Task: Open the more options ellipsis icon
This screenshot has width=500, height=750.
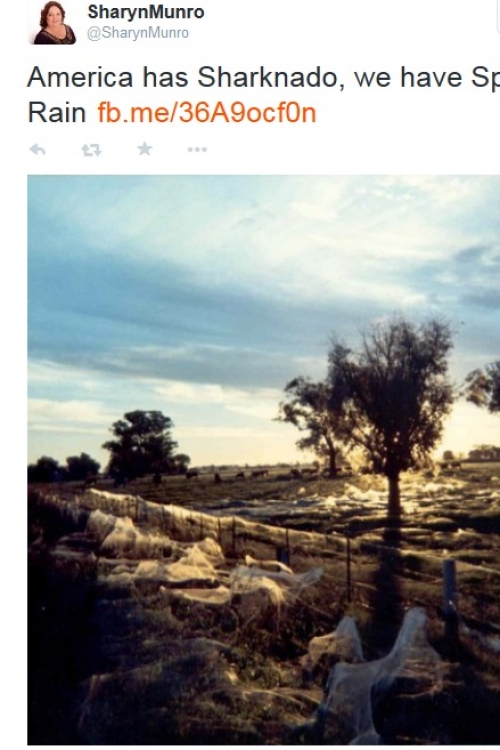Action: pos(197,150)
